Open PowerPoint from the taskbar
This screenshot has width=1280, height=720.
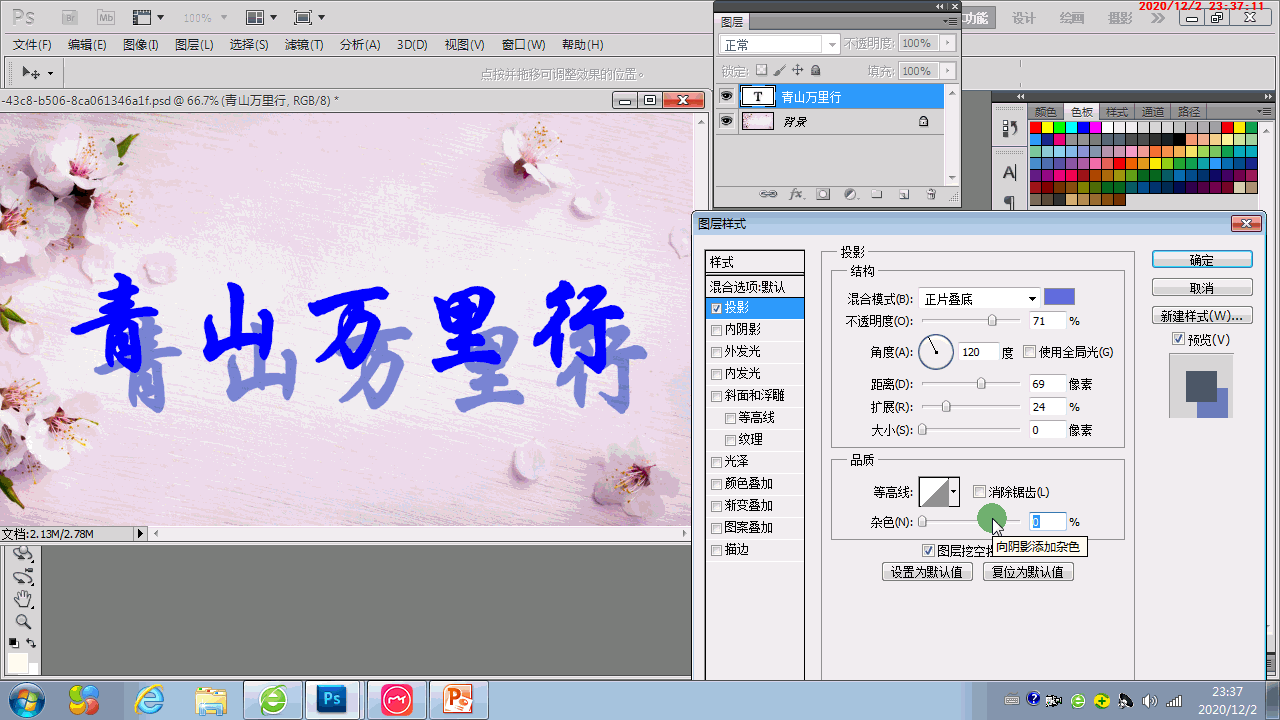tap(458, 699)
